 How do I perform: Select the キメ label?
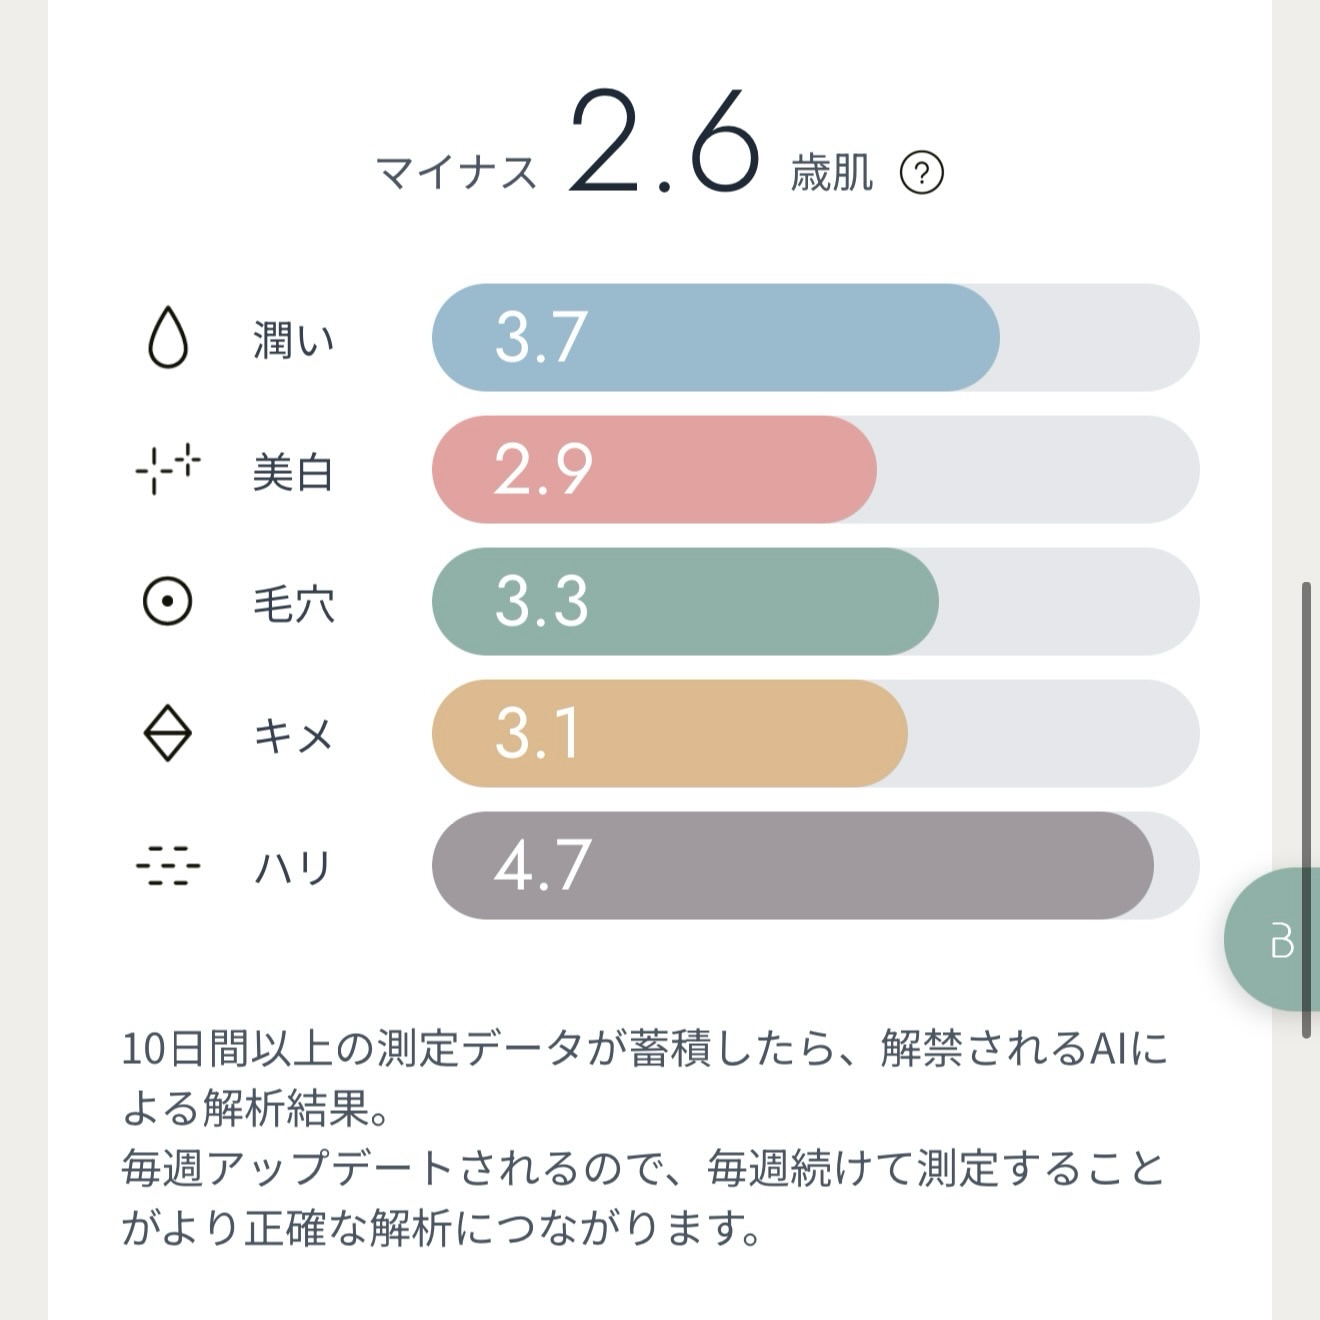[293, 736]
